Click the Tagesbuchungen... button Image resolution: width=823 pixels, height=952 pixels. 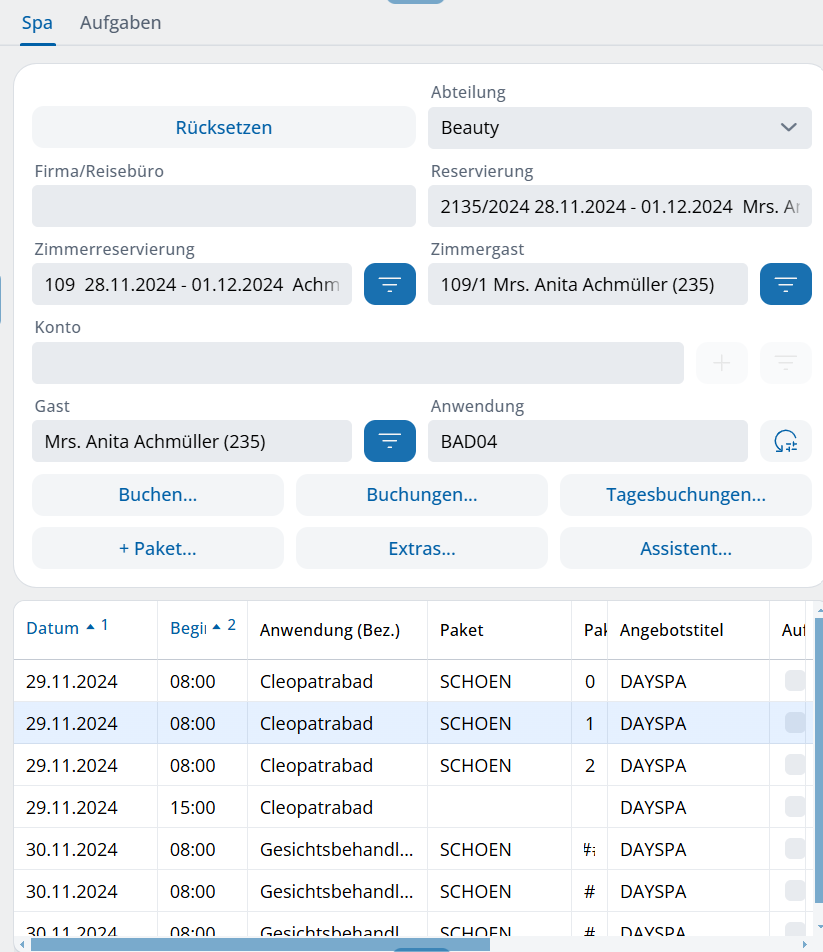[685, 495]
